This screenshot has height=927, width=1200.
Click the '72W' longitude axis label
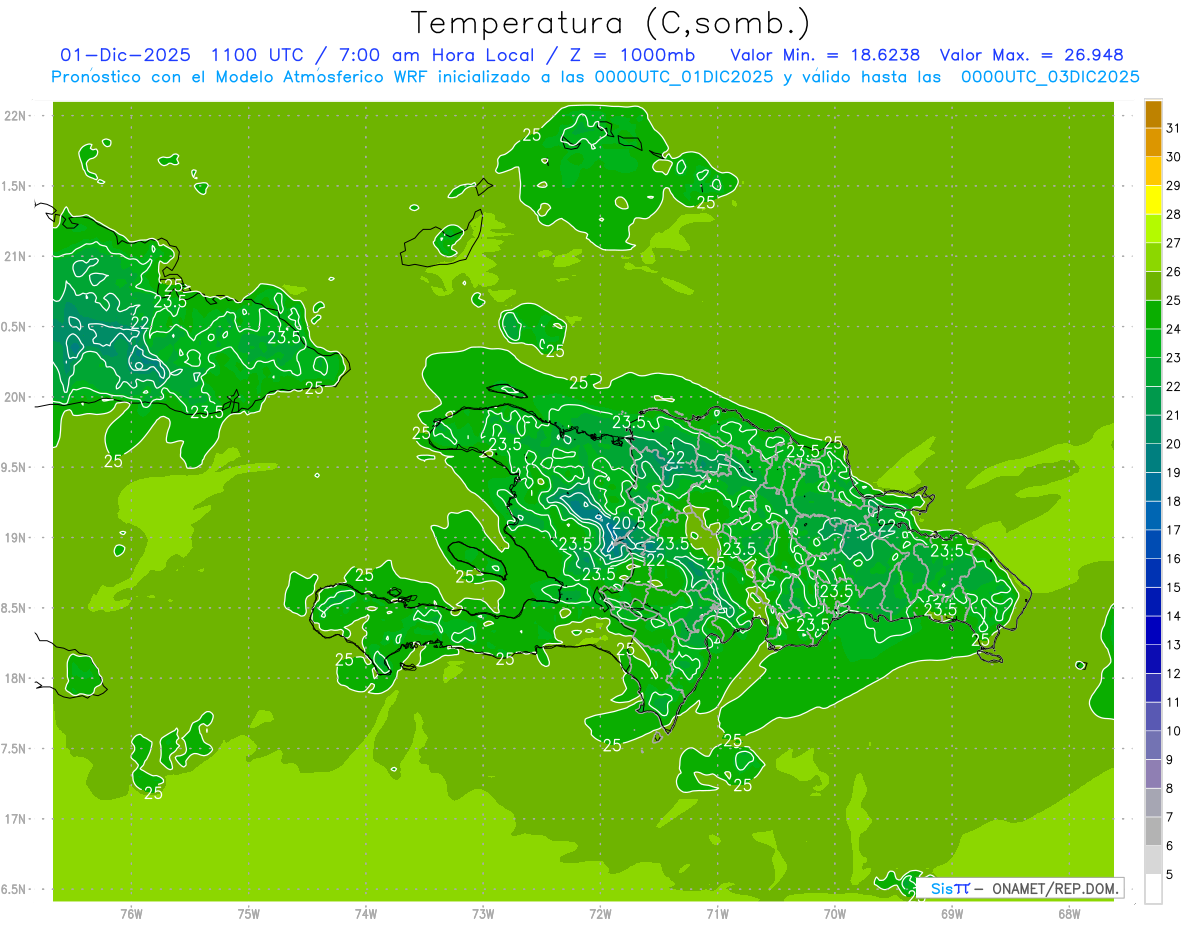(x=600, y=914)
